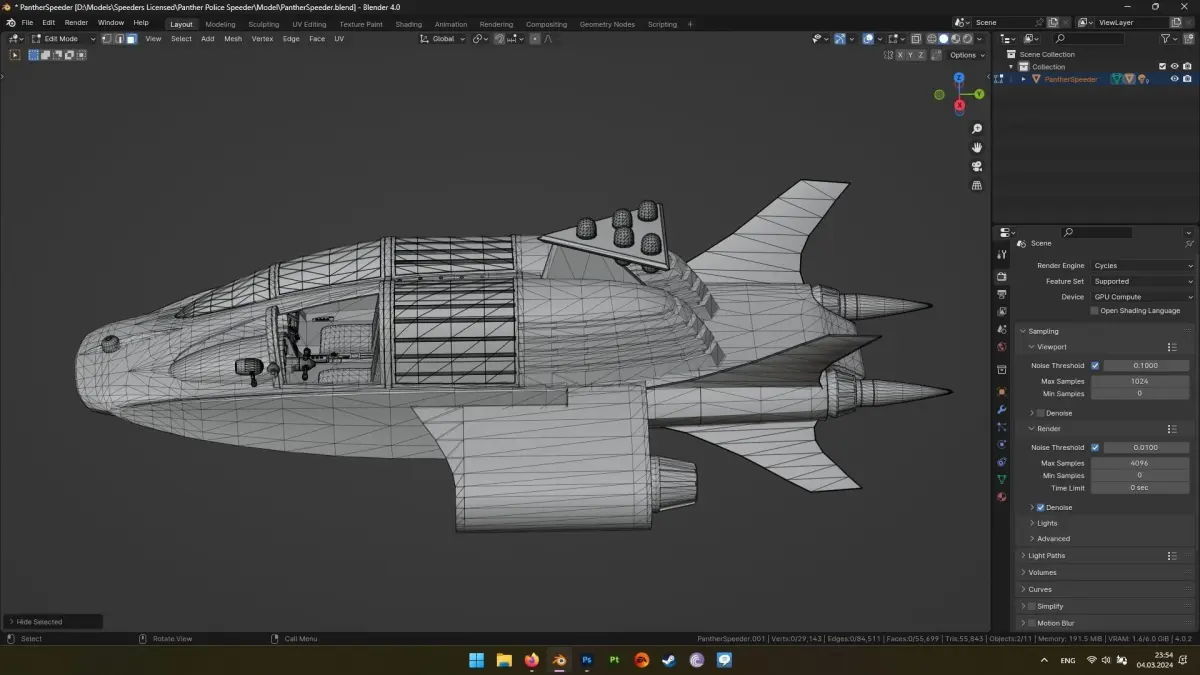Open the Windows Start menu
1200x675 pixels.
[476, 660]
